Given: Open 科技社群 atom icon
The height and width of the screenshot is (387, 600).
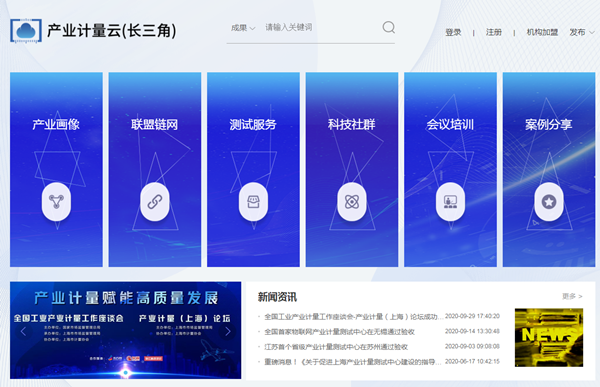Looking at the screenshot, I should coord(352,201).
